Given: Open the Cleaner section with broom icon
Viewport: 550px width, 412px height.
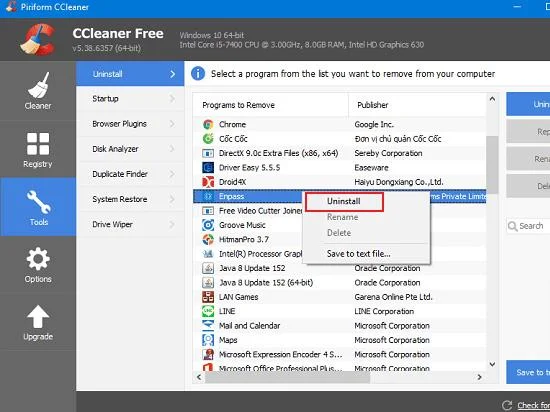Looking at the screenshot, I should coord(38,85).
